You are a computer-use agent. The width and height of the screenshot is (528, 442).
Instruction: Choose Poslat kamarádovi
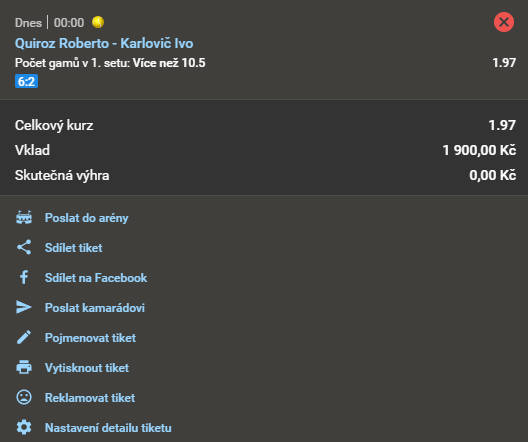(95, 308)
